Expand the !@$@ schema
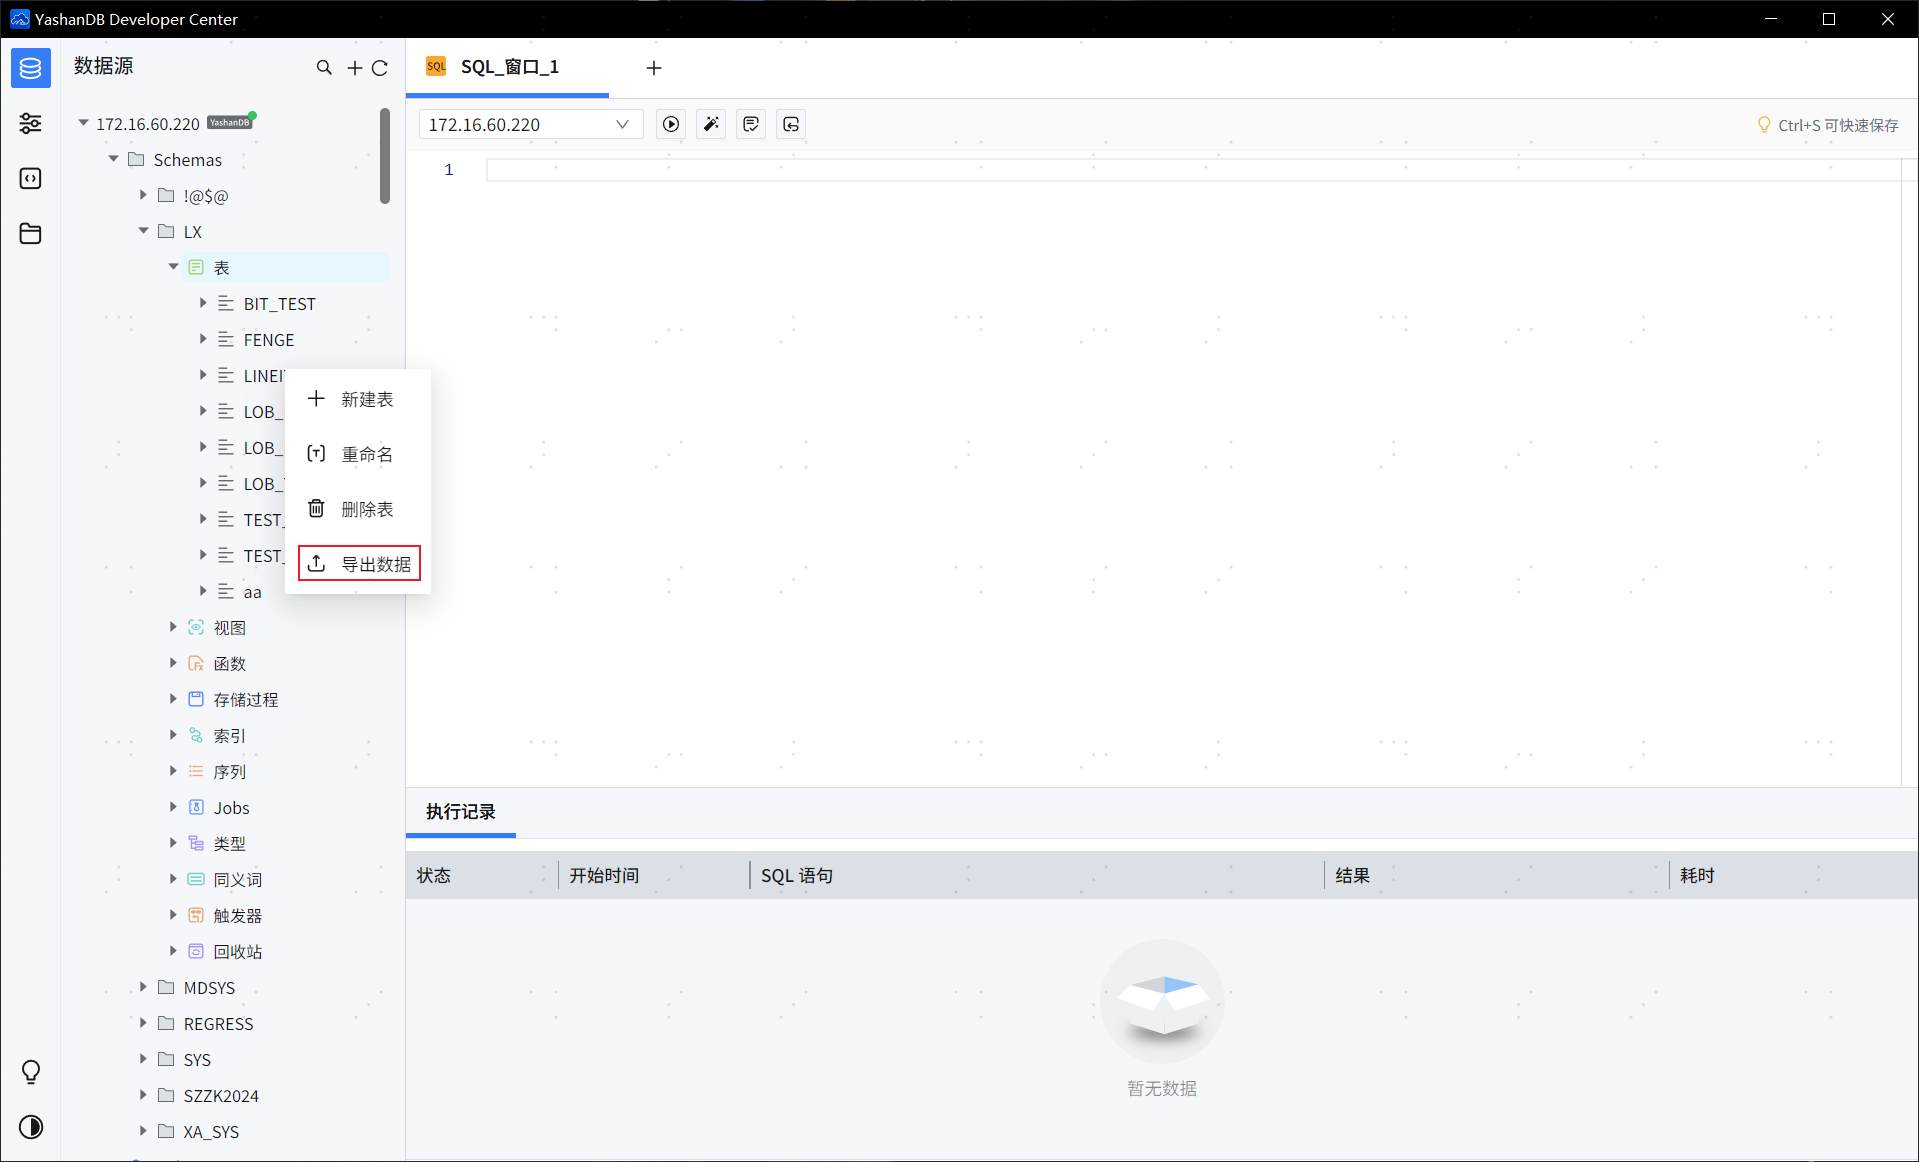Screen dimensions: 1919x1162 coord(143,195)
